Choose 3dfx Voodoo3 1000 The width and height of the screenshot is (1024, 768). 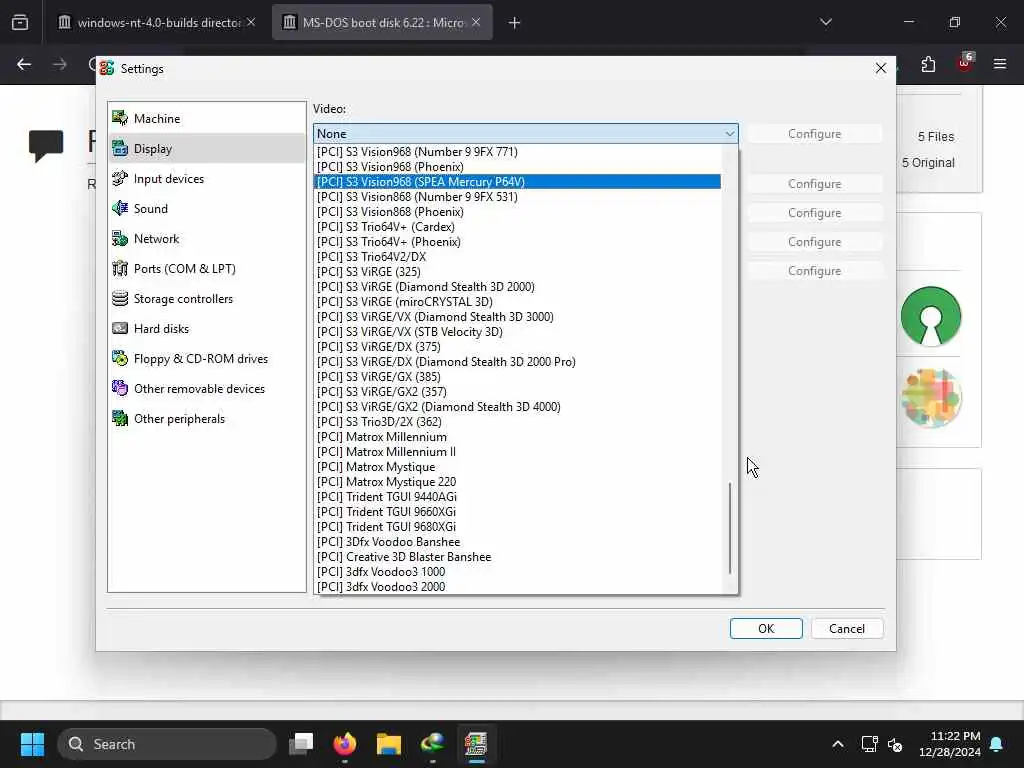tap(517, 572)
